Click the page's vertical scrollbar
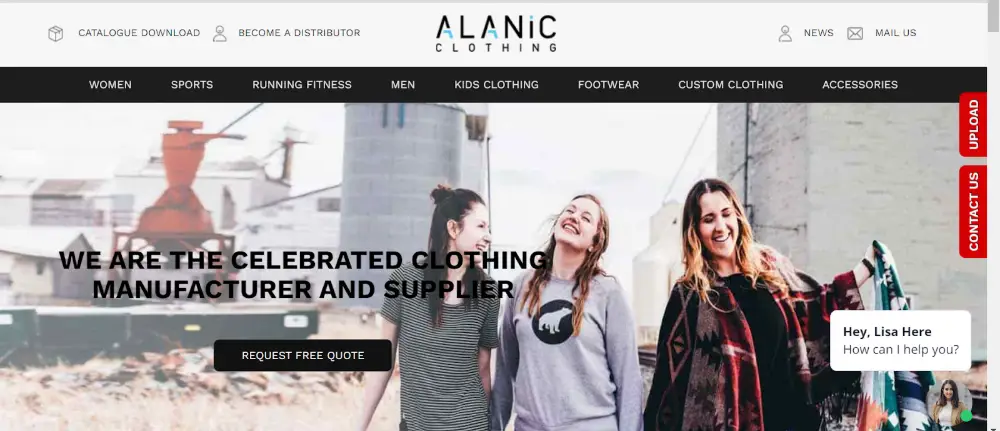 tap(993, 216)
